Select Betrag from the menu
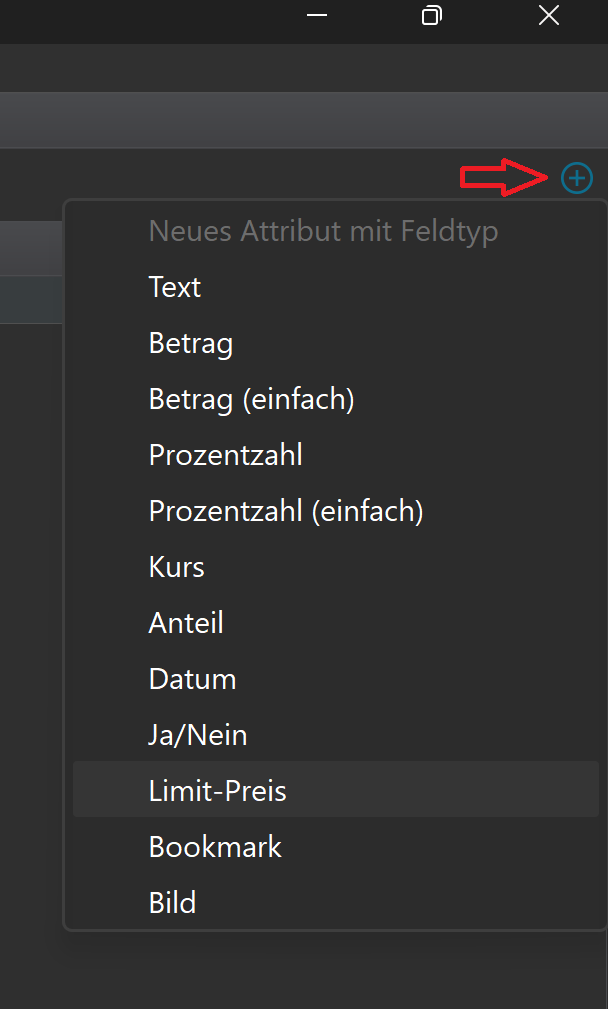This screenshot has width=608, height=1009. click(191, 344)
